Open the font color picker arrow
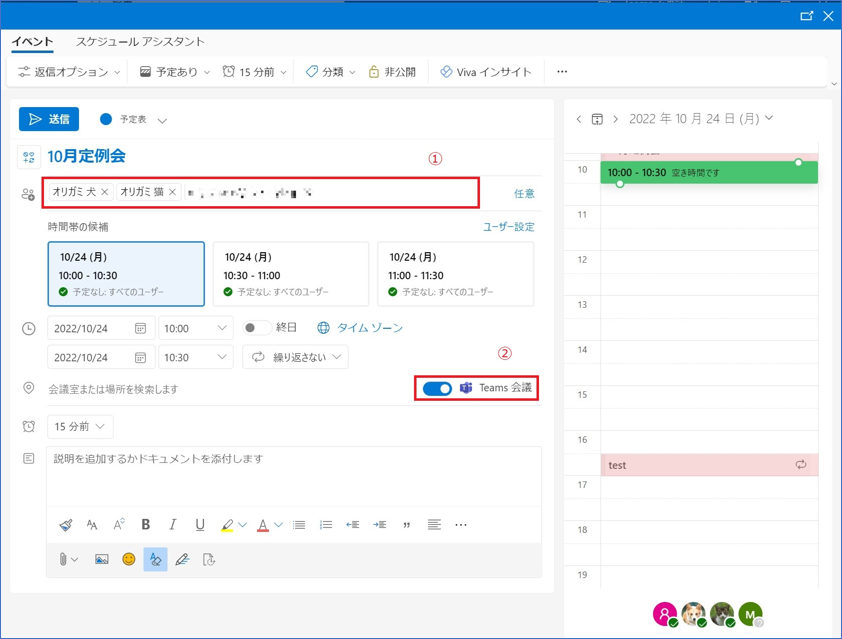 pyautogui.click(x=278, y=525)
